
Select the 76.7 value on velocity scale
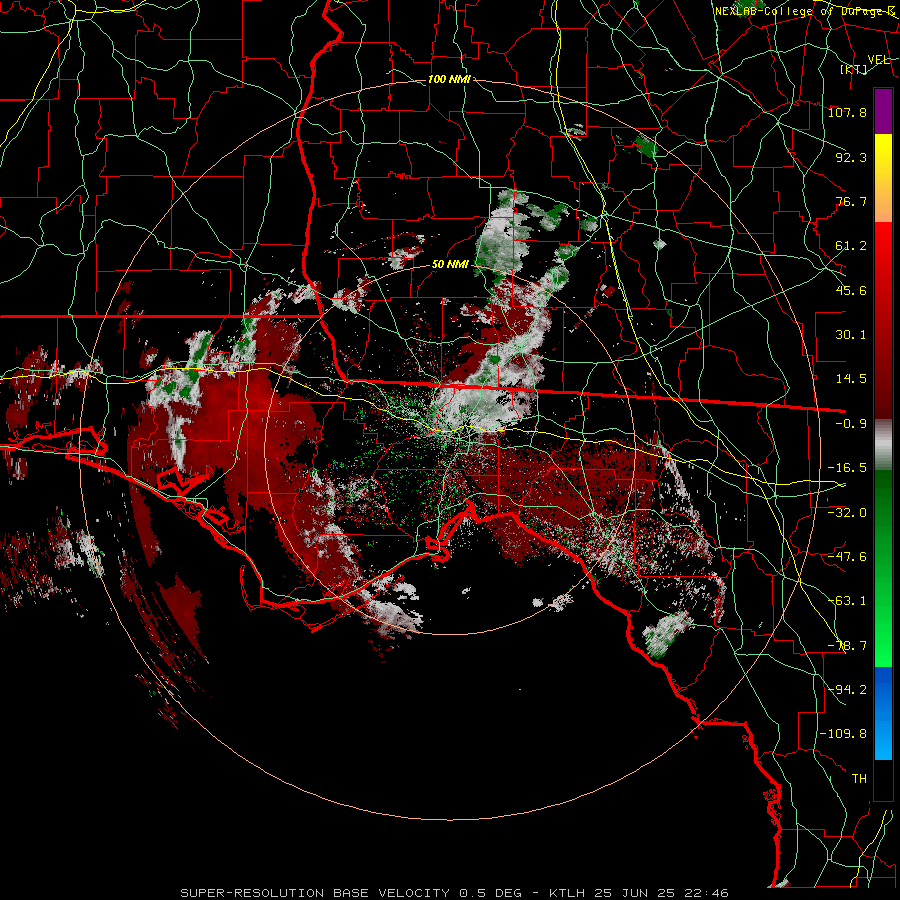click(x=851, y=201)
